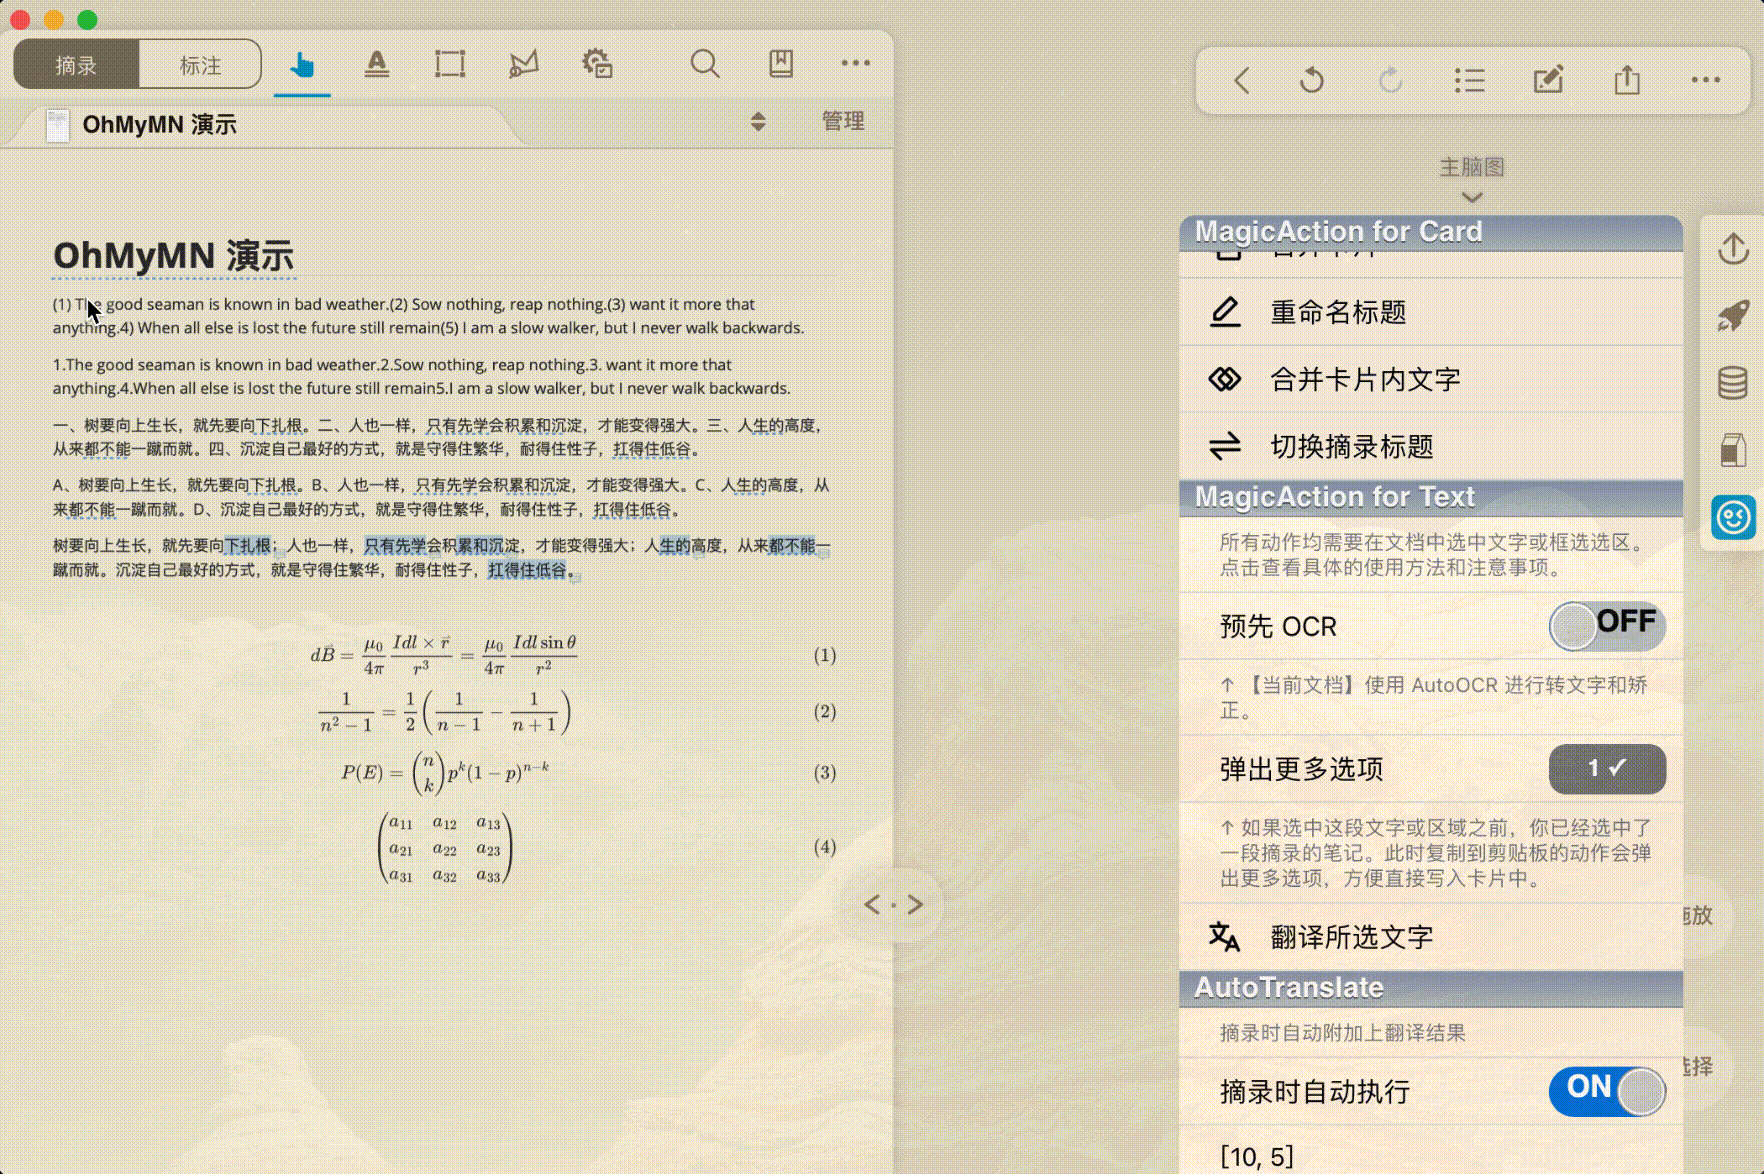Screen dimensions: 1764x1174
Task: Undo the last mind map action
Action: pos(1312,80)
